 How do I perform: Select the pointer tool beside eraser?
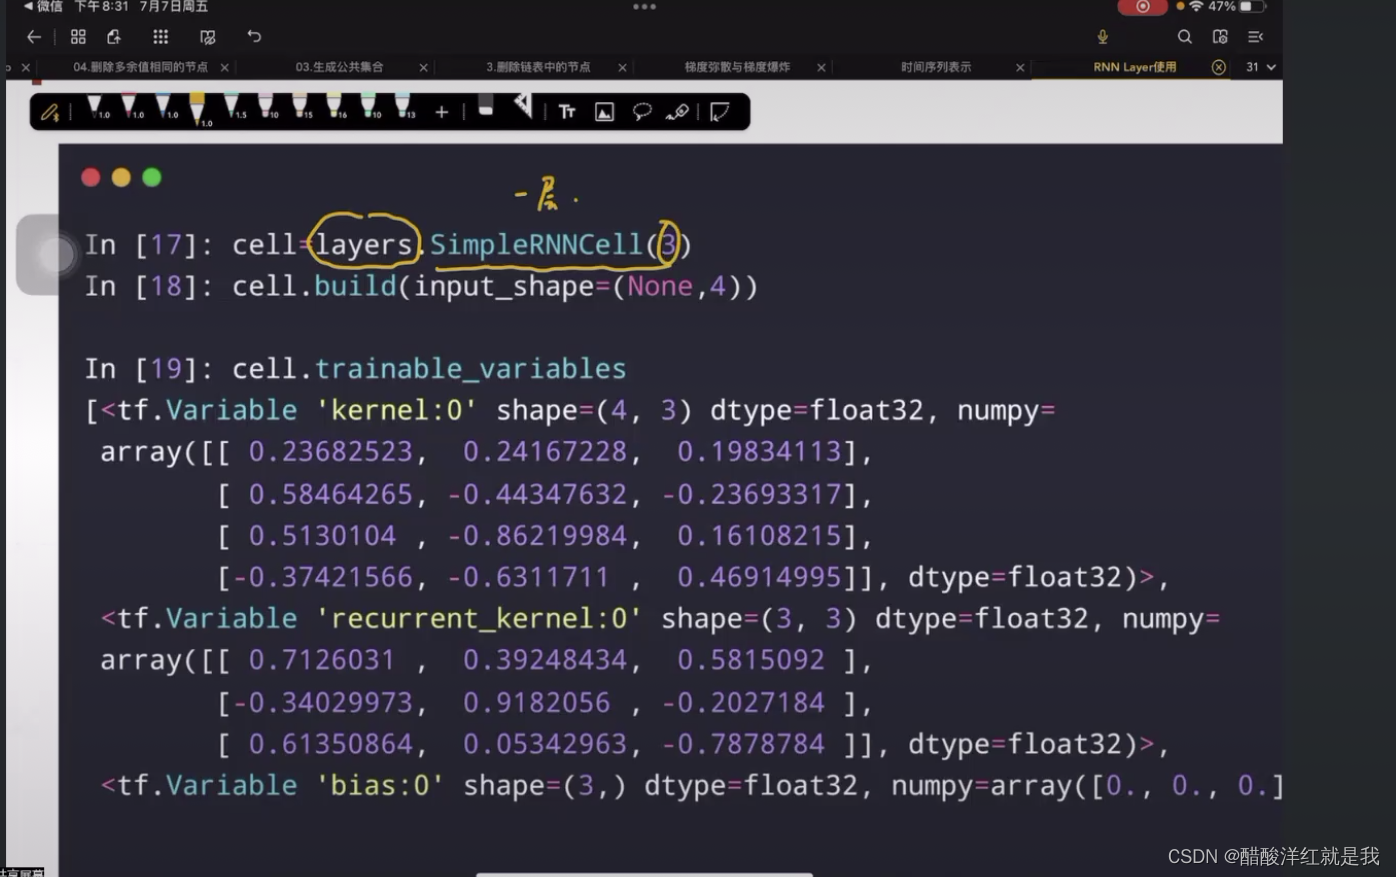tap(523, 106)
